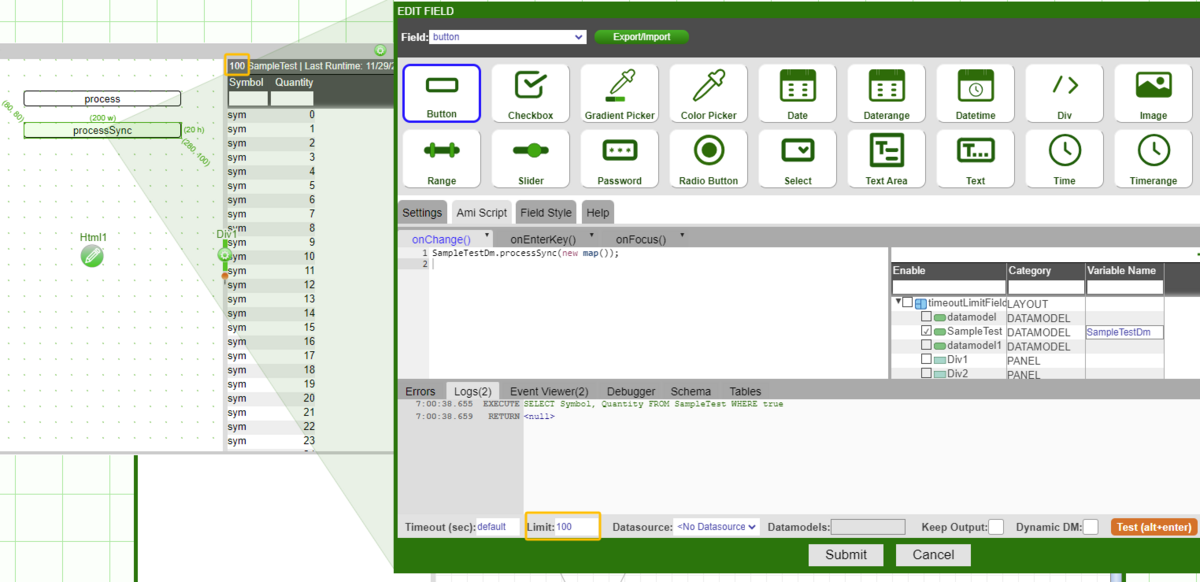Pick the Gradient Picker field type
The image size is (1200, 582).
[619, 92]
